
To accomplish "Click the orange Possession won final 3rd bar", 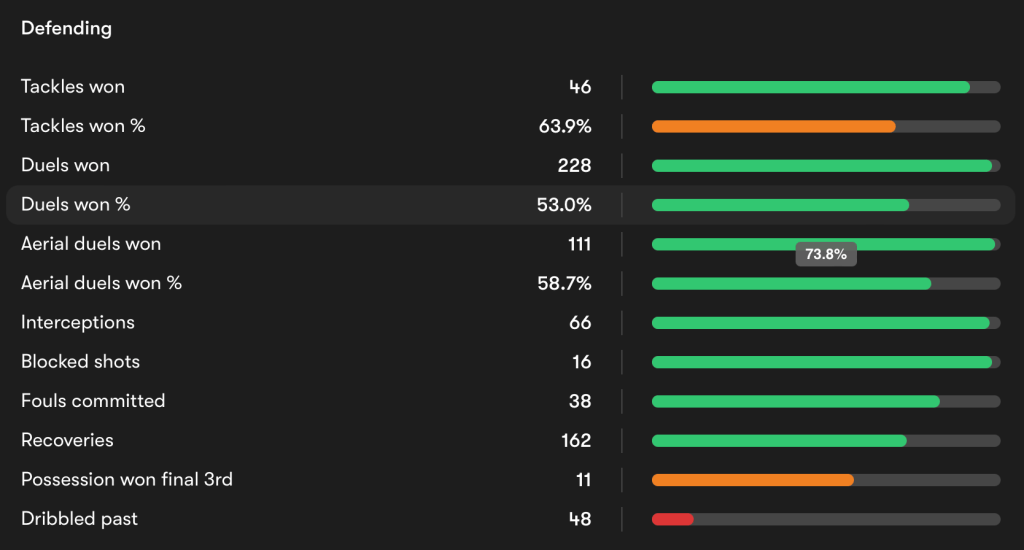I will 753,480.
